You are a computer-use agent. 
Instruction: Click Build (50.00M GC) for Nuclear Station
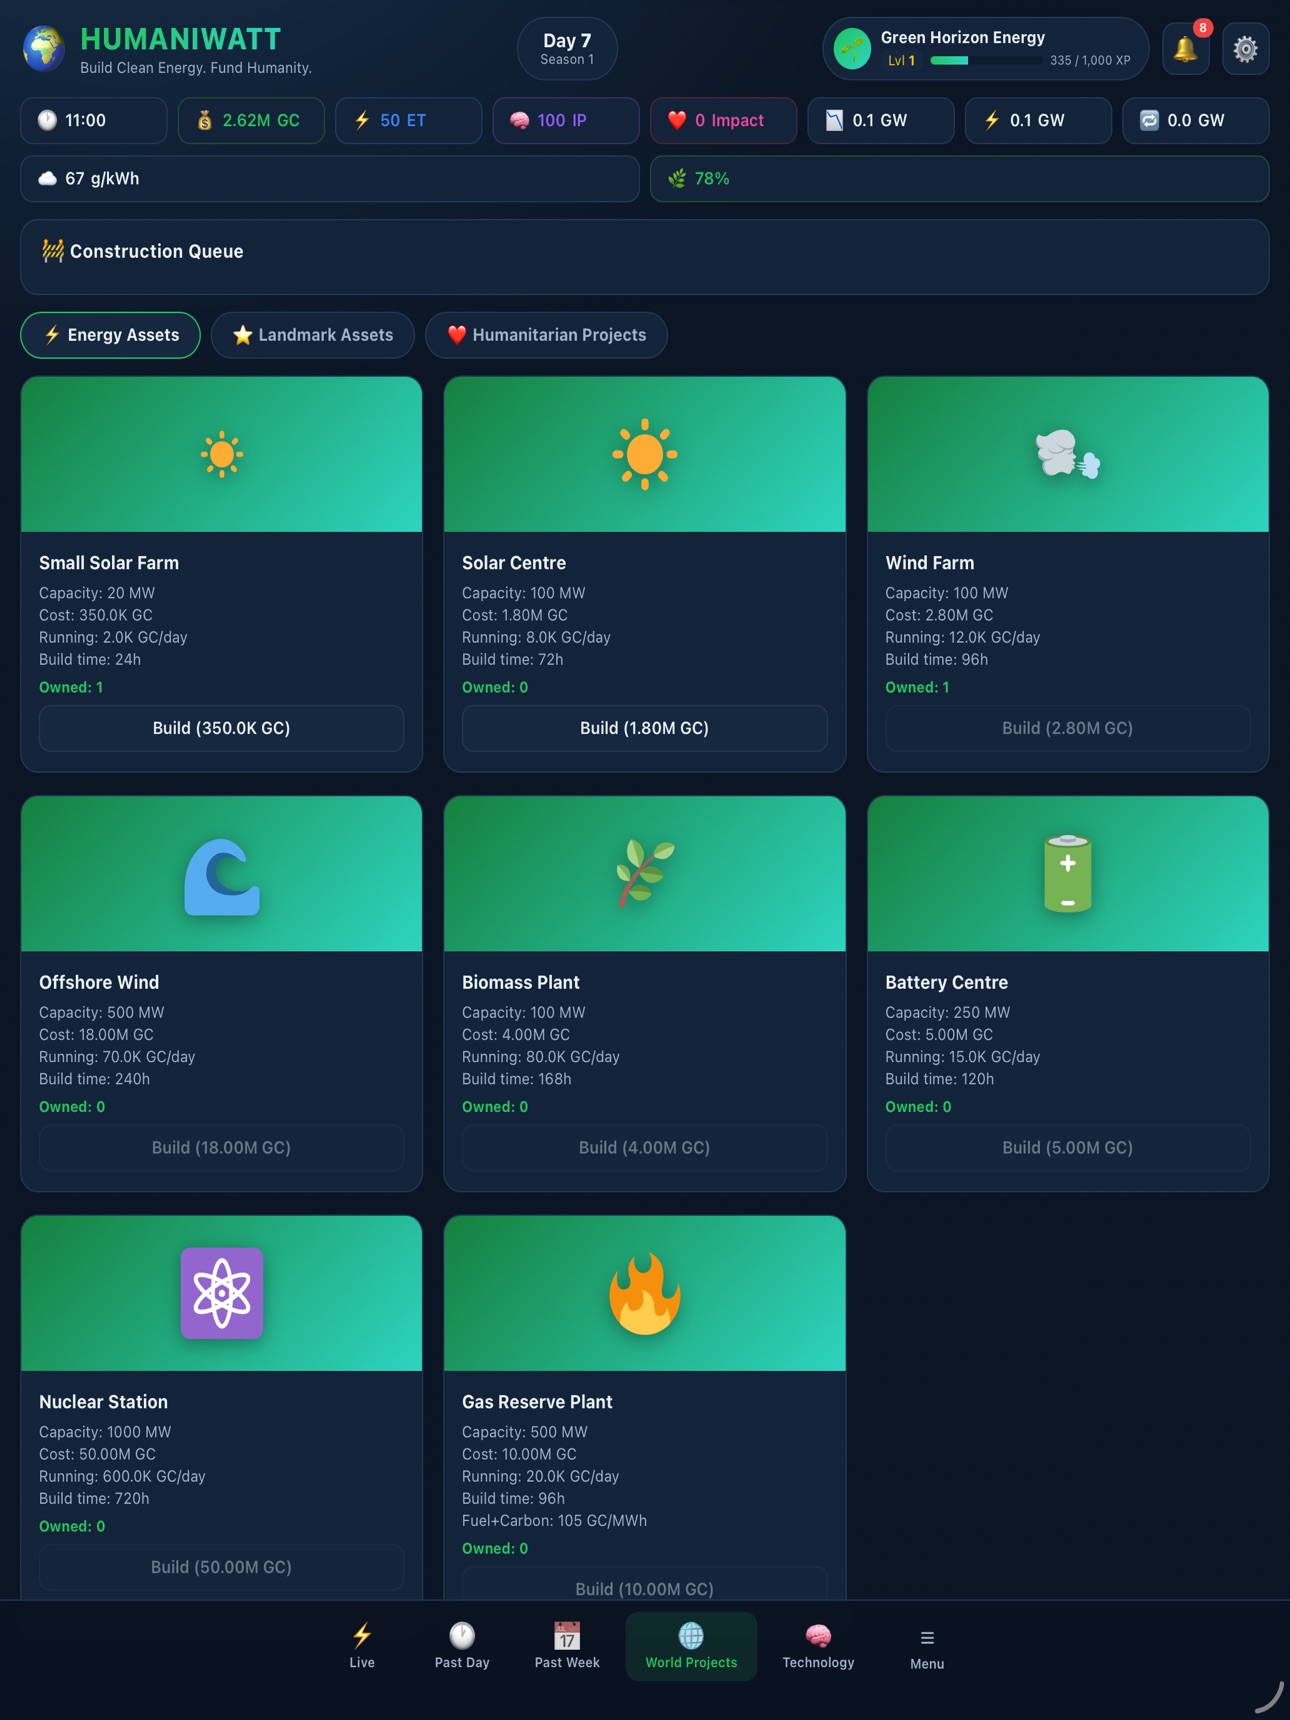point(221,1567)
